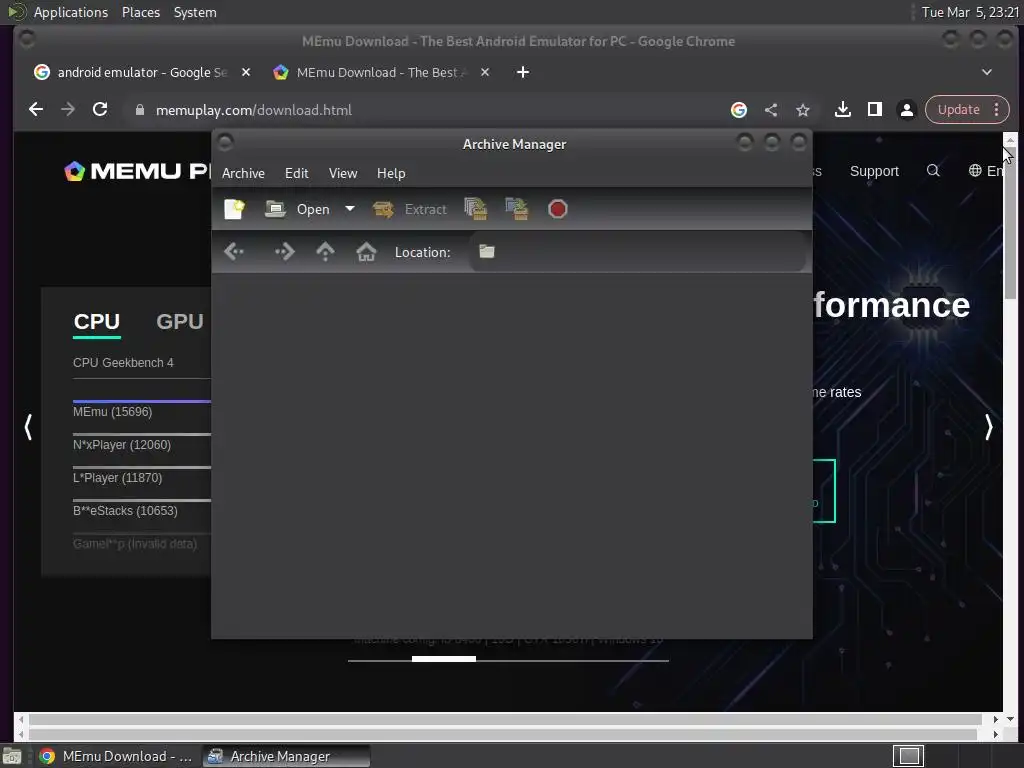Click the Google icon in address bar

(x=739, y=110)
